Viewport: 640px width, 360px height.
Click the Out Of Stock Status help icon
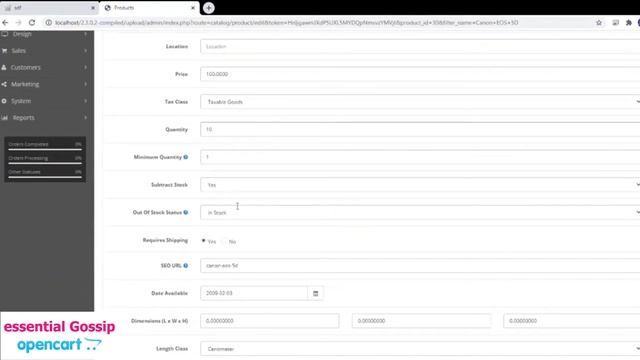tap(186, 212)
